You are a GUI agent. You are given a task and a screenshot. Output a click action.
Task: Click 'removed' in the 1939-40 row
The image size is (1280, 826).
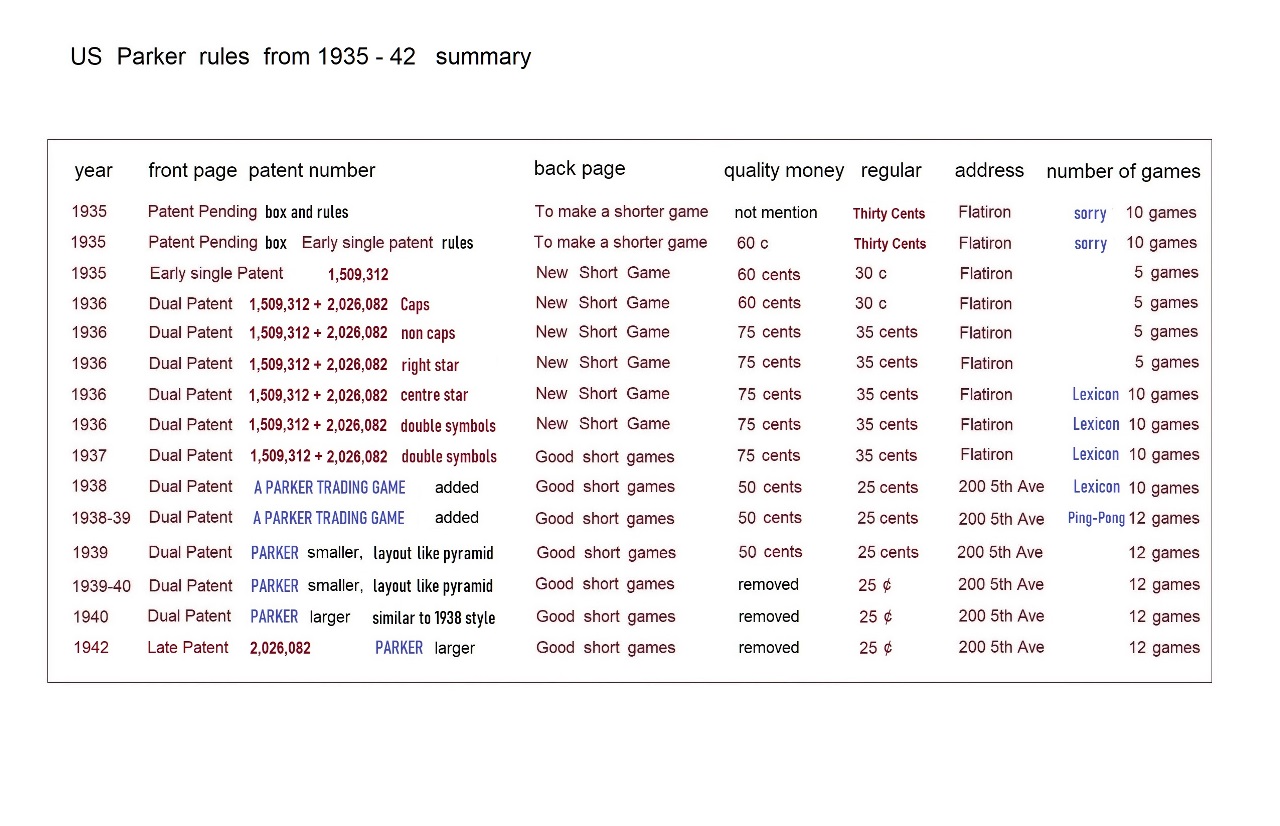click(769, 585)
